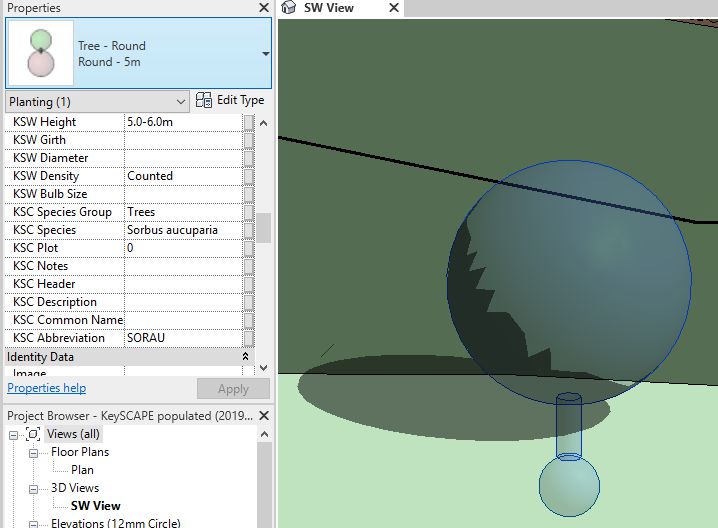Image resolution: width=718 pixels, height=528 pixels.
Task: Click the Tree - Round type preview thumbnail
Action: click(x=40, y=53)
